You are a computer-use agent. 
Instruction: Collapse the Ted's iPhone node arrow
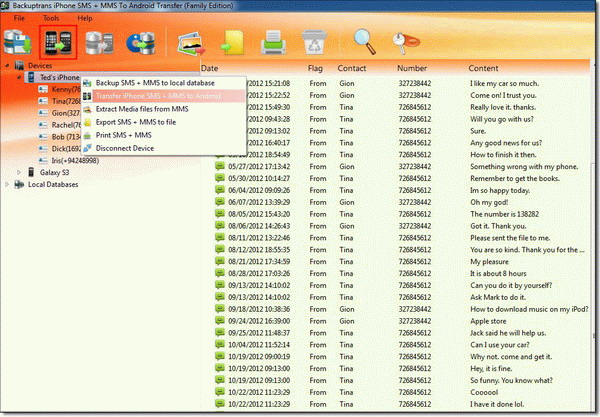(x=19, y=78)
